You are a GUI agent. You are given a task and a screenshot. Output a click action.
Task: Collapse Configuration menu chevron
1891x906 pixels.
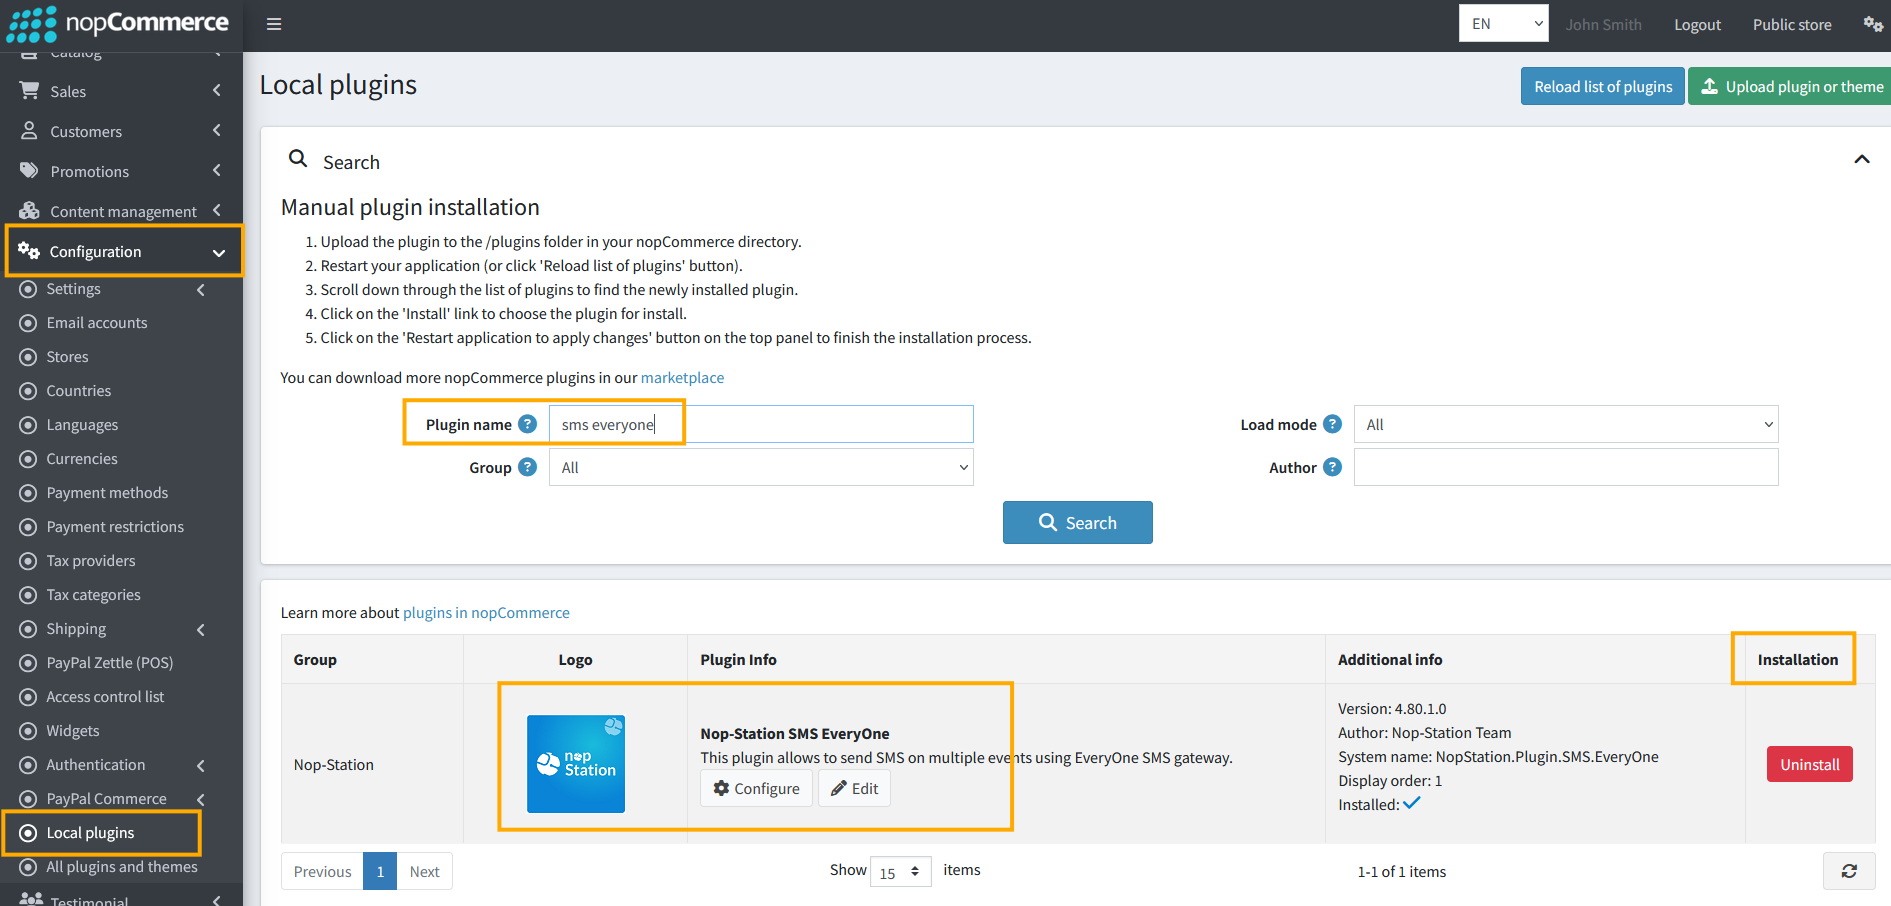tap(219, 252)
